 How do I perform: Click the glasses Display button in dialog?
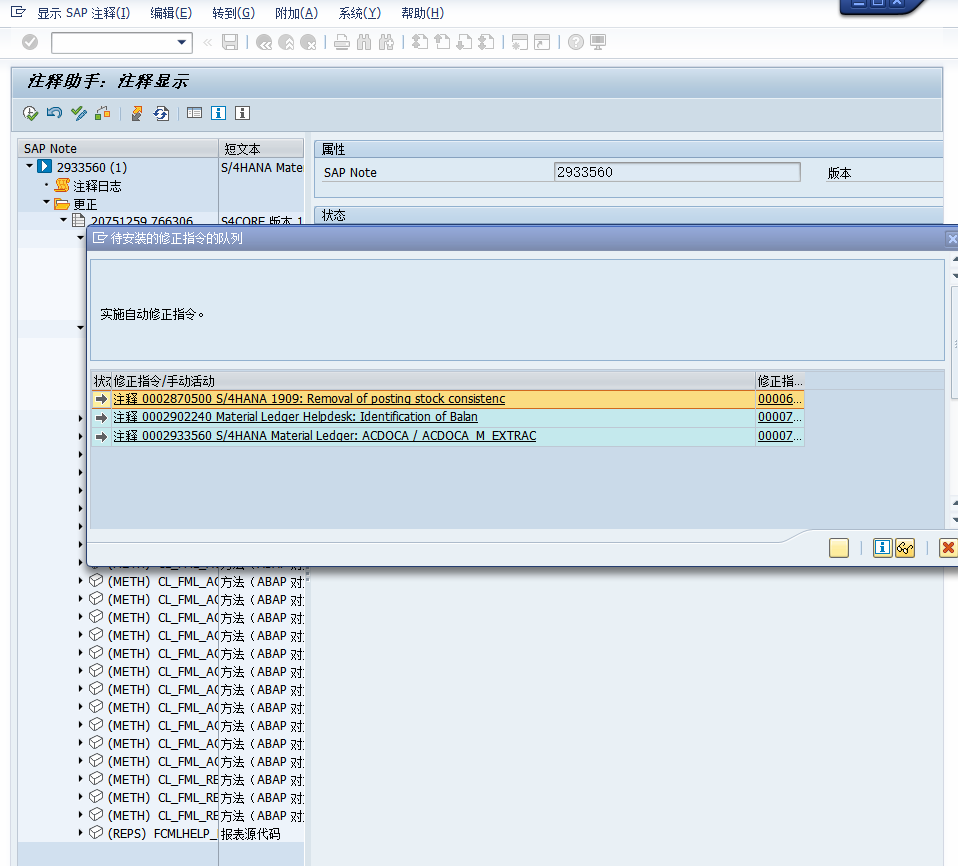click(905, 548)
